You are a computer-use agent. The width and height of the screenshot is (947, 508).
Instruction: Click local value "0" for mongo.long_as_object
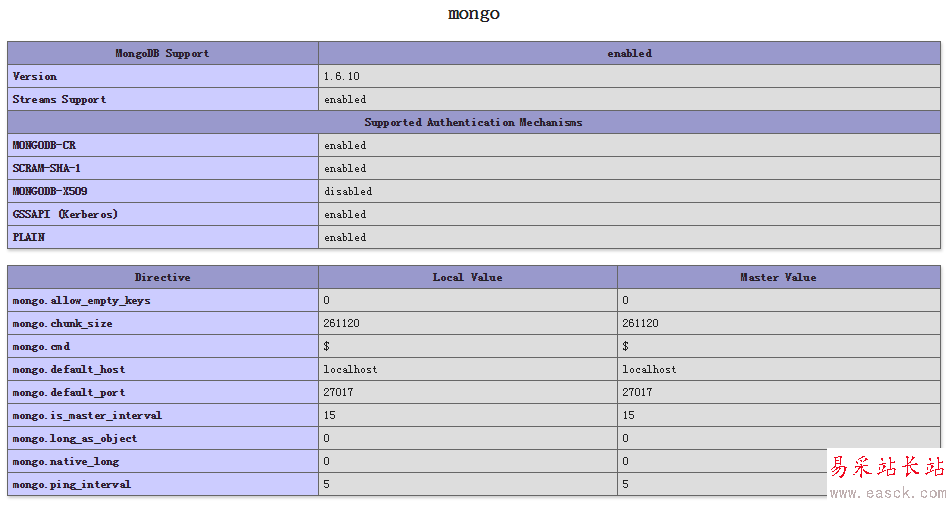pos(327,438)
